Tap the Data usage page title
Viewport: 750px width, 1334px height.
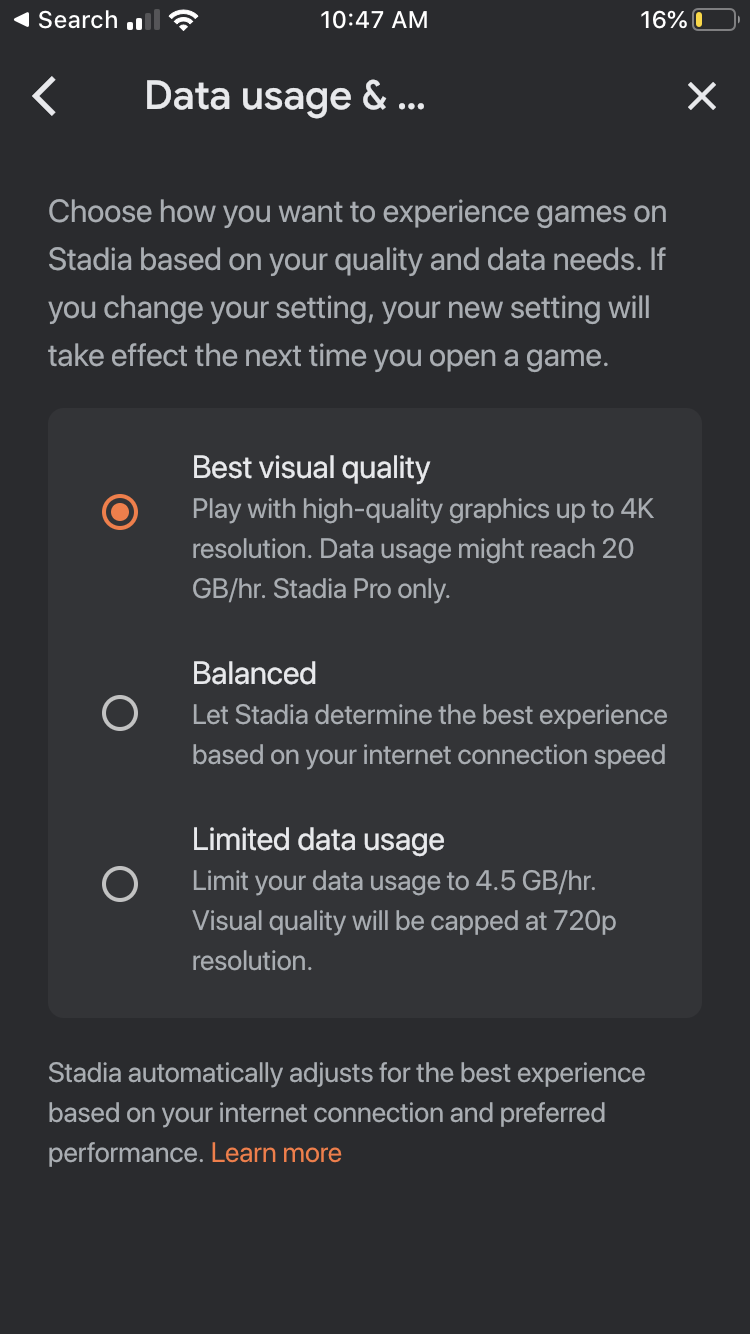[x=285, y=97]
